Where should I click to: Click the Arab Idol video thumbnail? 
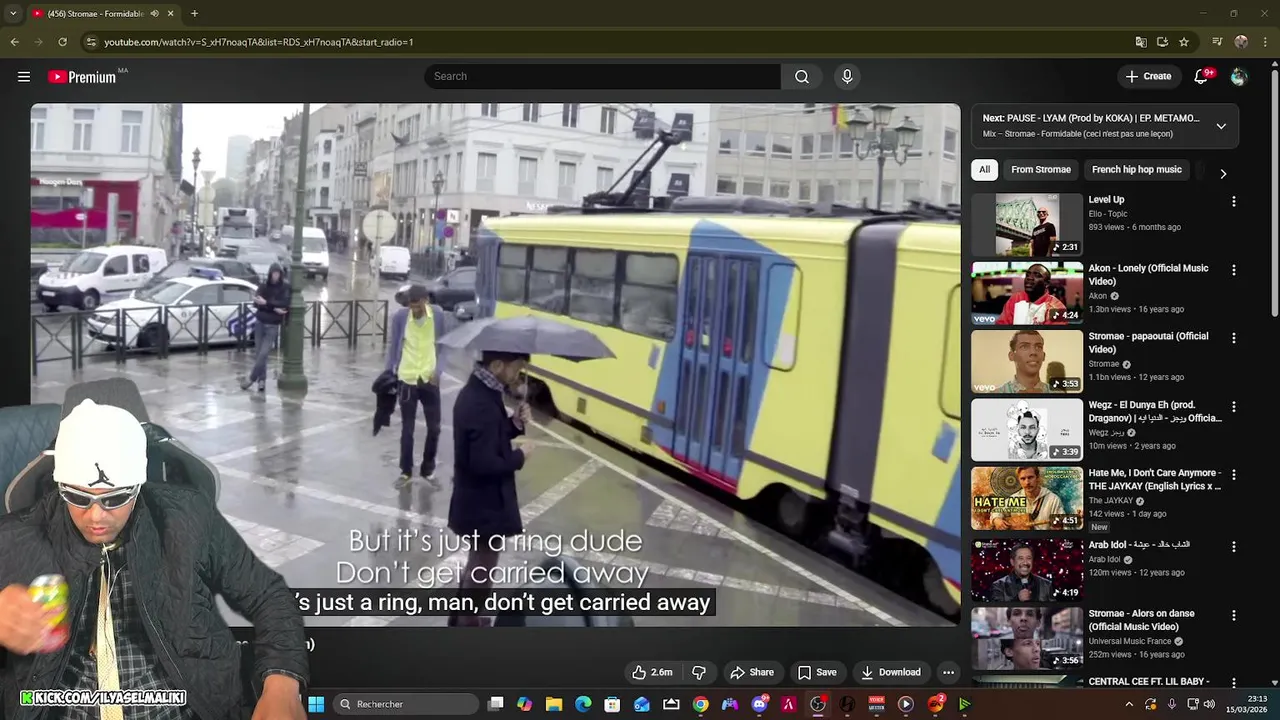(x=1027, y=570)
